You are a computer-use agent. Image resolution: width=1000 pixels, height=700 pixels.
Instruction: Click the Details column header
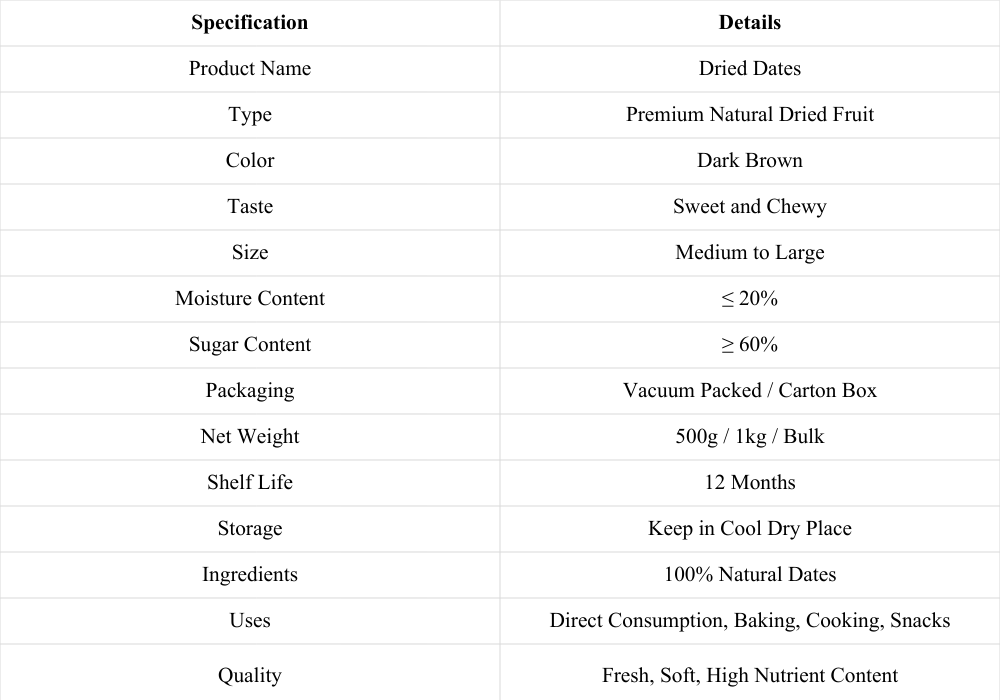click(749, 22)
